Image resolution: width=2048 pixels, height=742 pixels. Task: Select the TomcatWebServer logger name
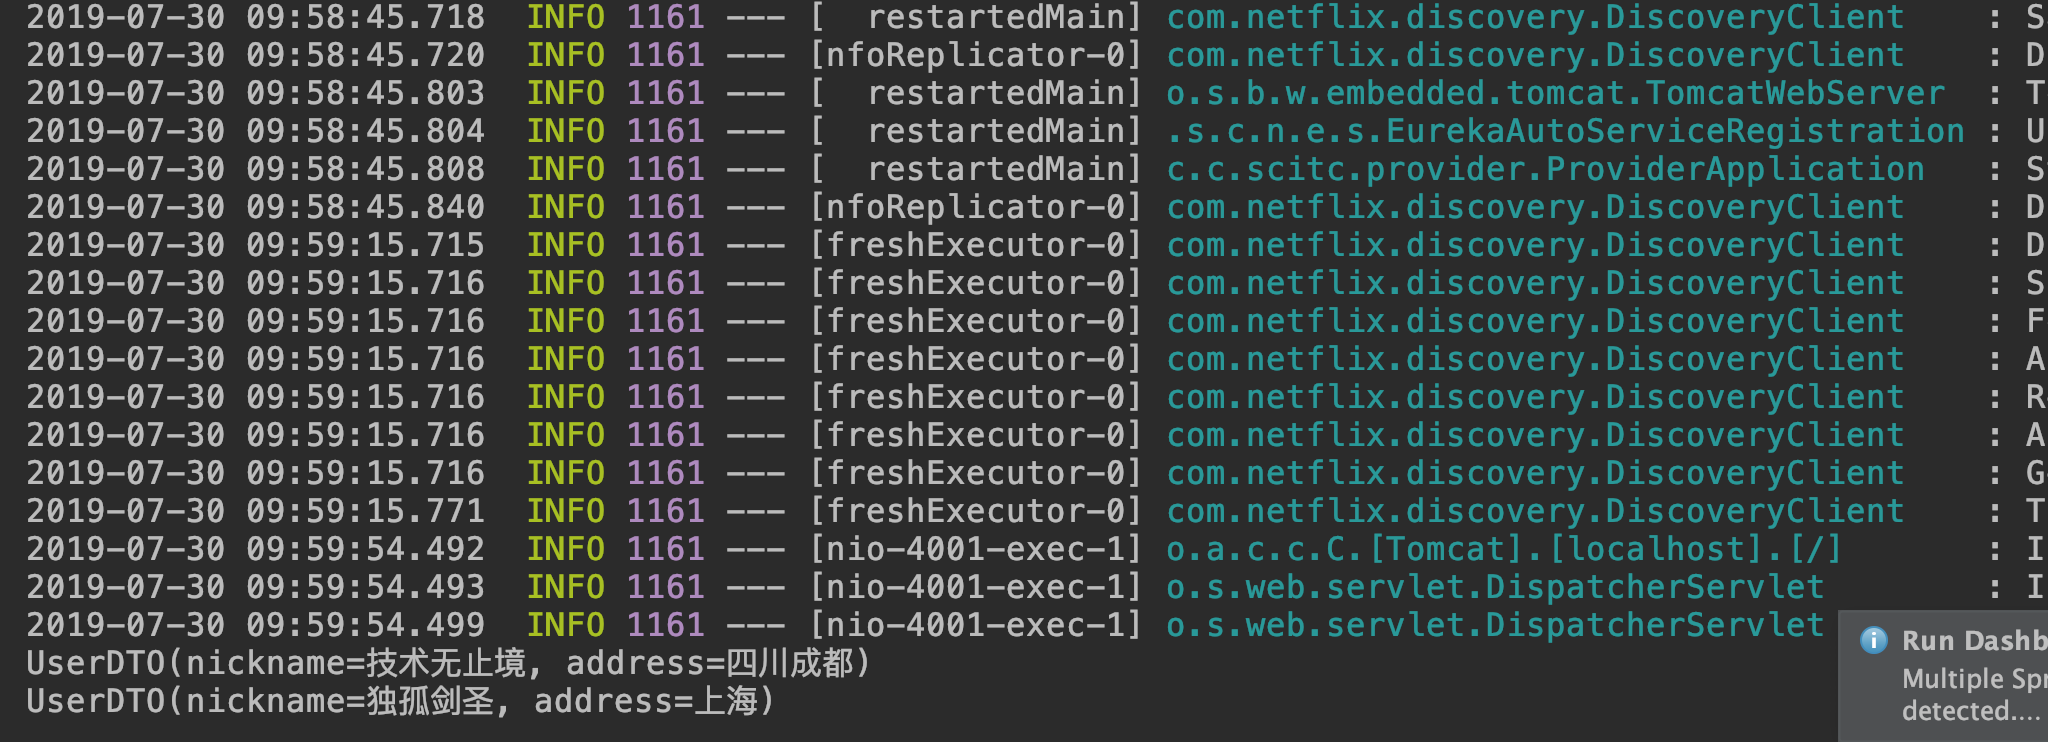click(1555, 93)
